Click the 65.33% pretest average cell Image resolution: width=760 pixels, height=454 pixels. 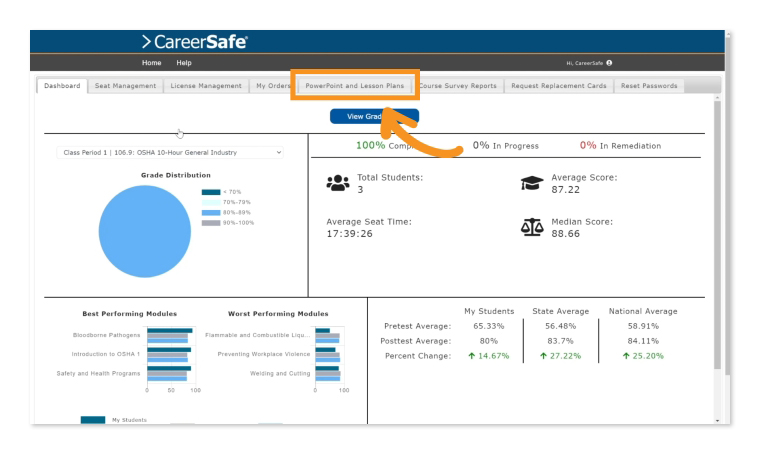click(489, 327)
